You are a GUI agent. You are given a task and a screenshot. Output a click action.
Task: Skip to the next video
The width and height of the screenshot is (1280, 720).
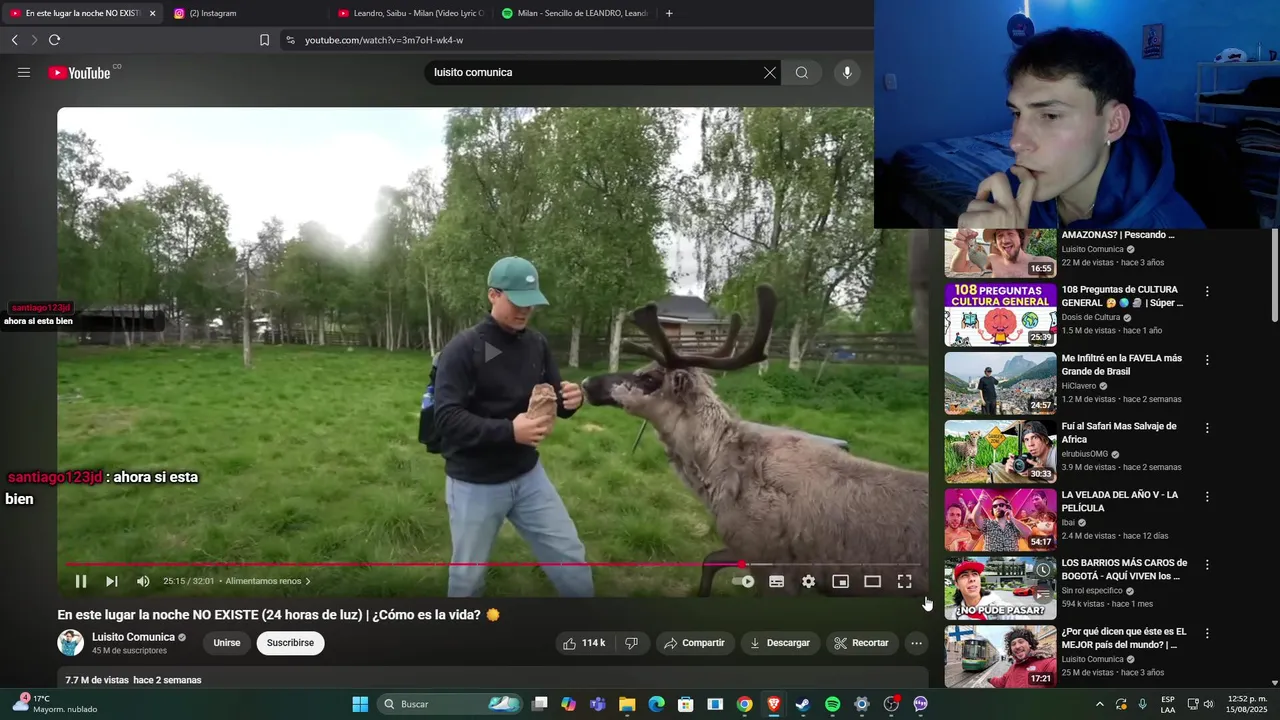(x=112, y=581)
